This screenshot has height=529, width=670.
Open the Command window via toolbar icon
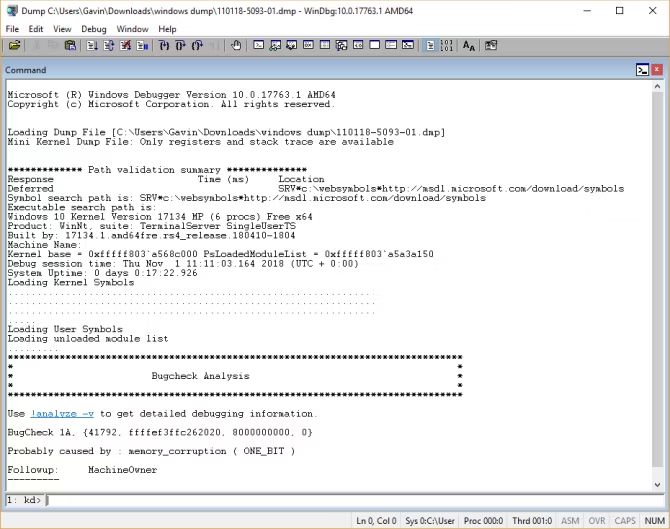click(x=259, y=45)
